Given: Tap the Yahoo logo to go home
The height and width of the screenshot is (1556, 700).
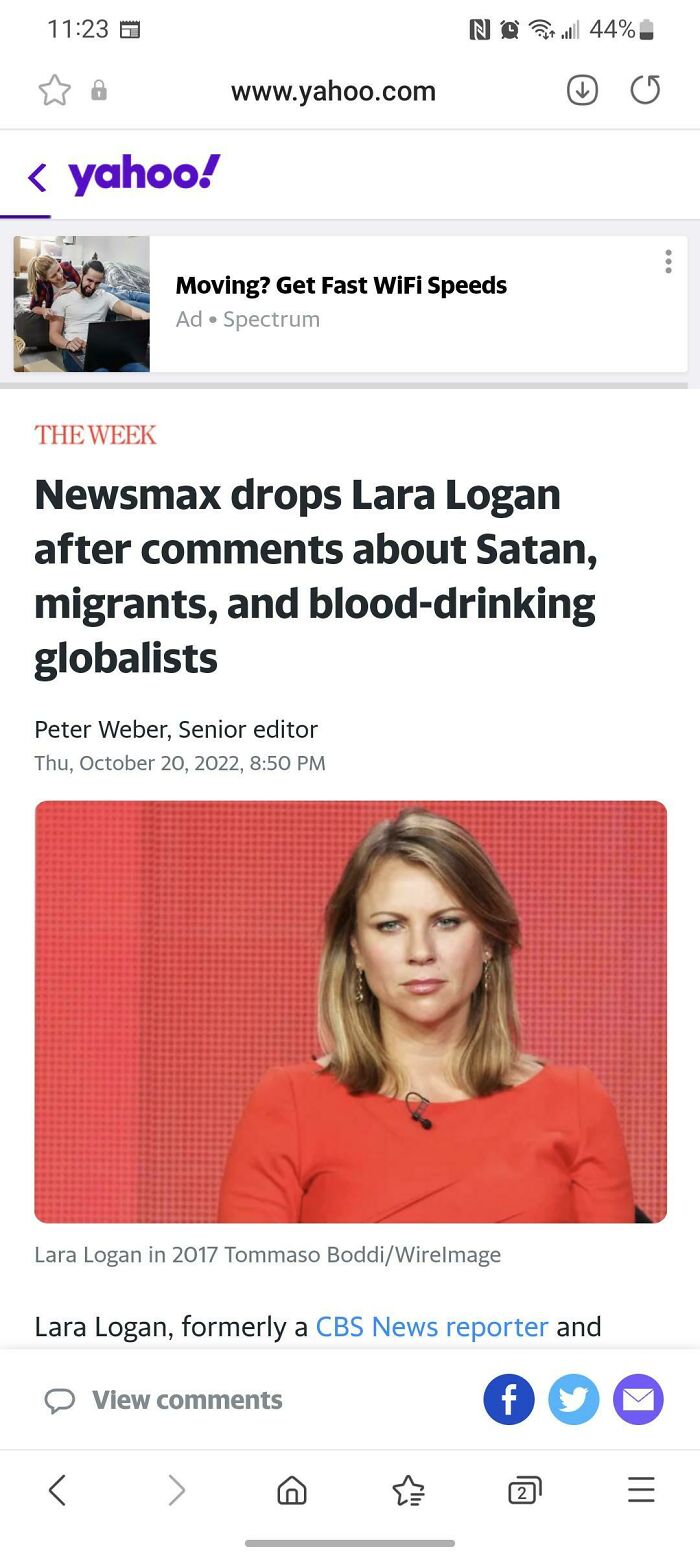Looking at the screenshot, I should click(x=140, y=176).
